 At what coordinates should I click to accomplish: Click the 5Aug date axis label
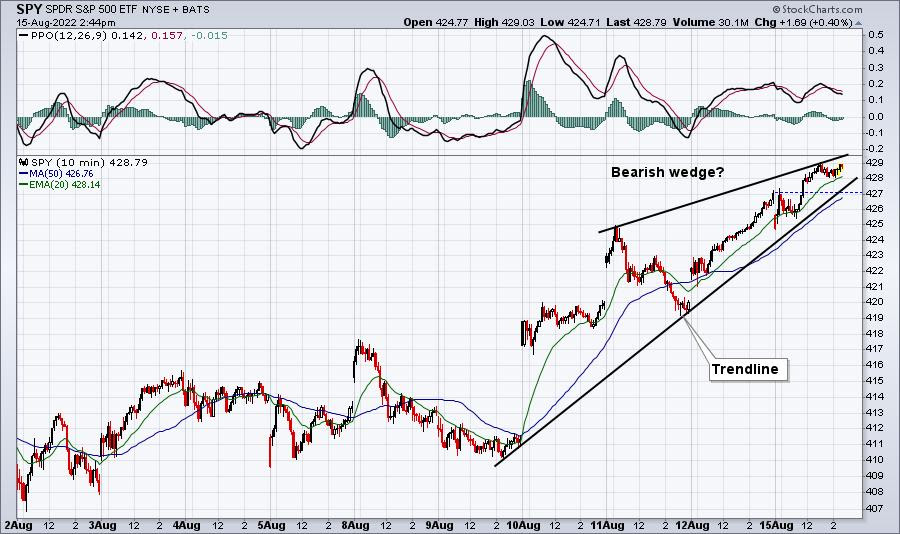tap(271, 525)
